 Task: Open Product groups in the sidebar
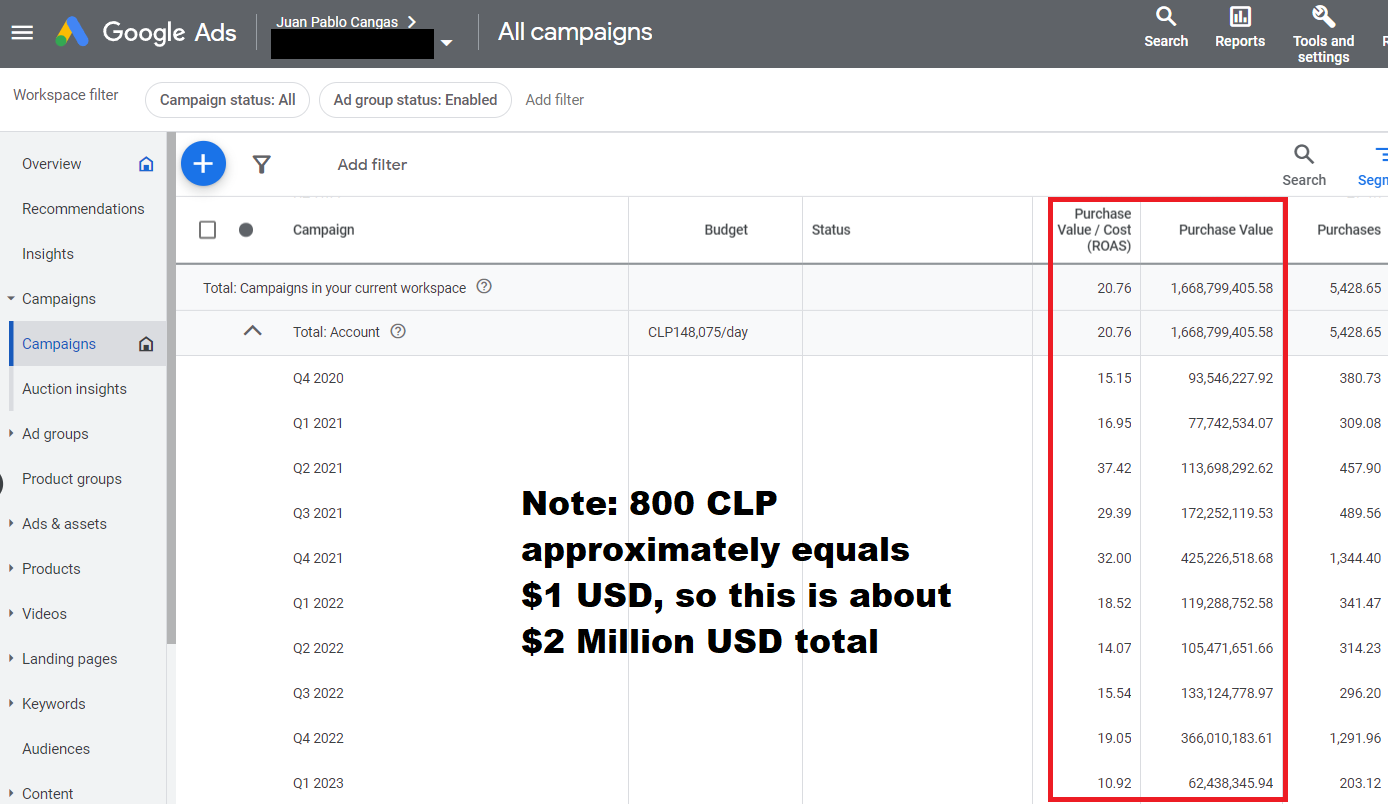click(x=72, y=479)
